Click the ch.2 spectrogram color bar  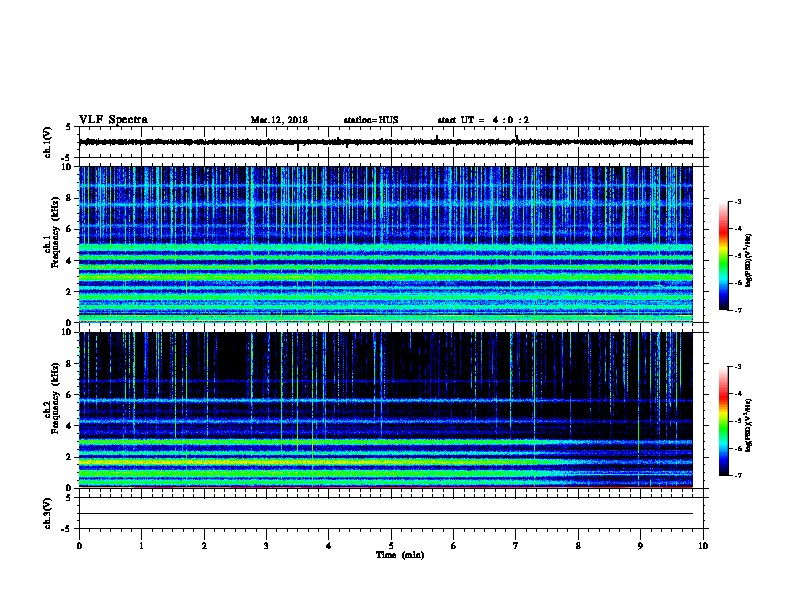pyautogui.click(x=724, y=421)
